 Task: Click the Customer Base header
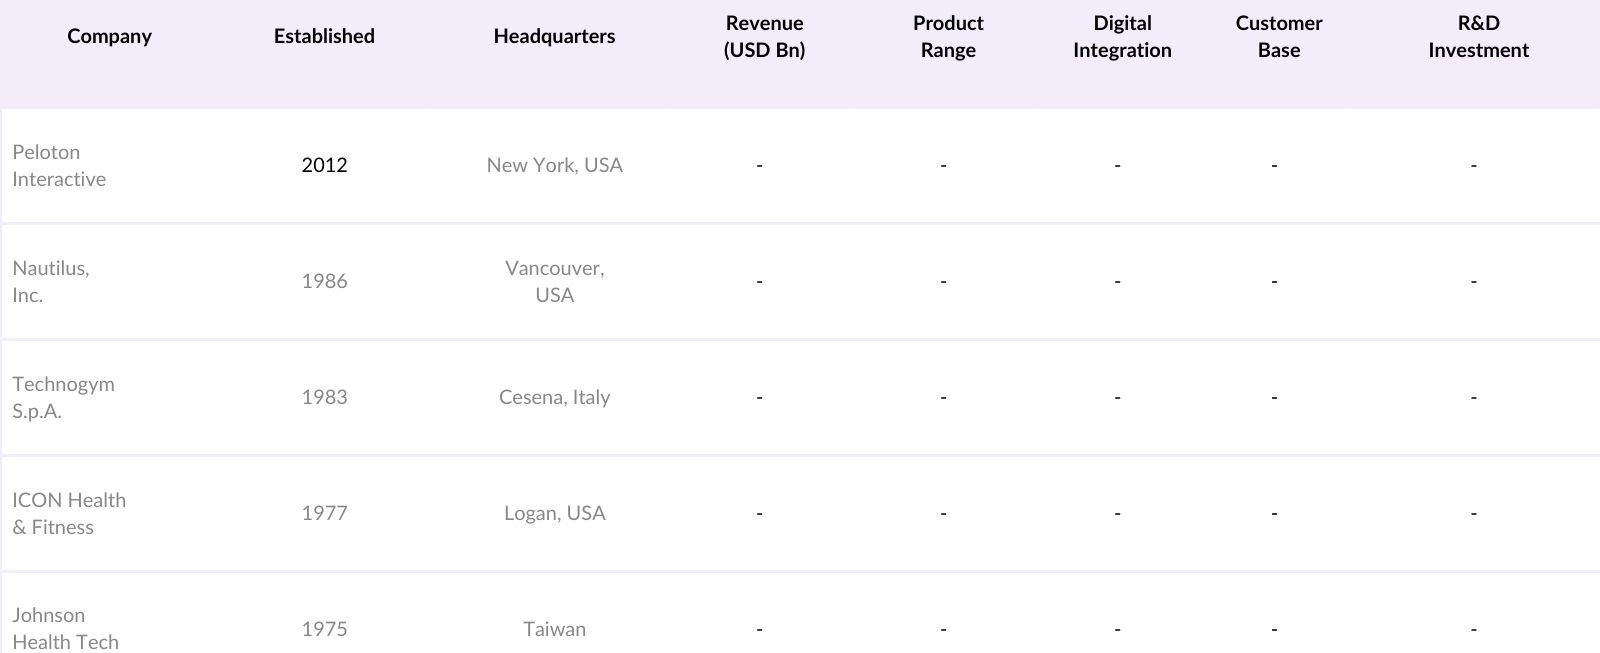point(1278,37)
